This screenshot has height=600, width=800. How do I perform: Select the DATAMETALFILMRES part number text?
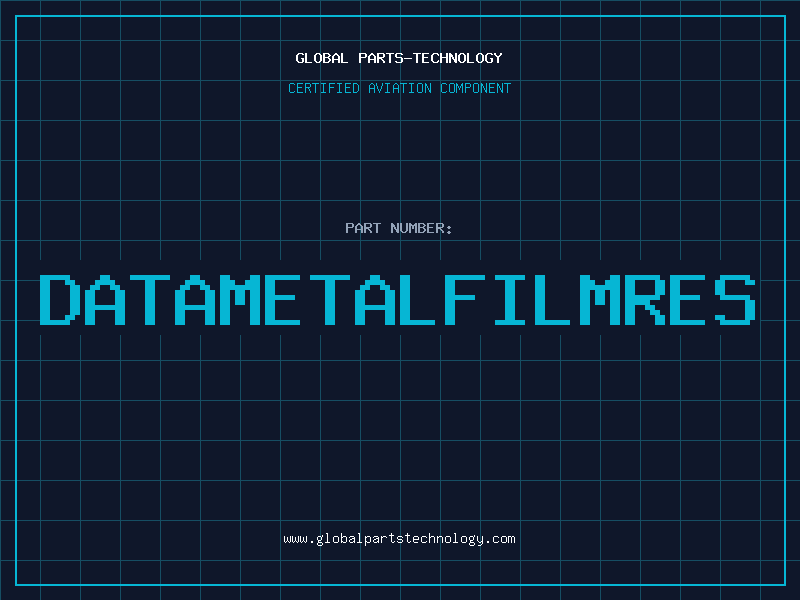tap(397, 299)
